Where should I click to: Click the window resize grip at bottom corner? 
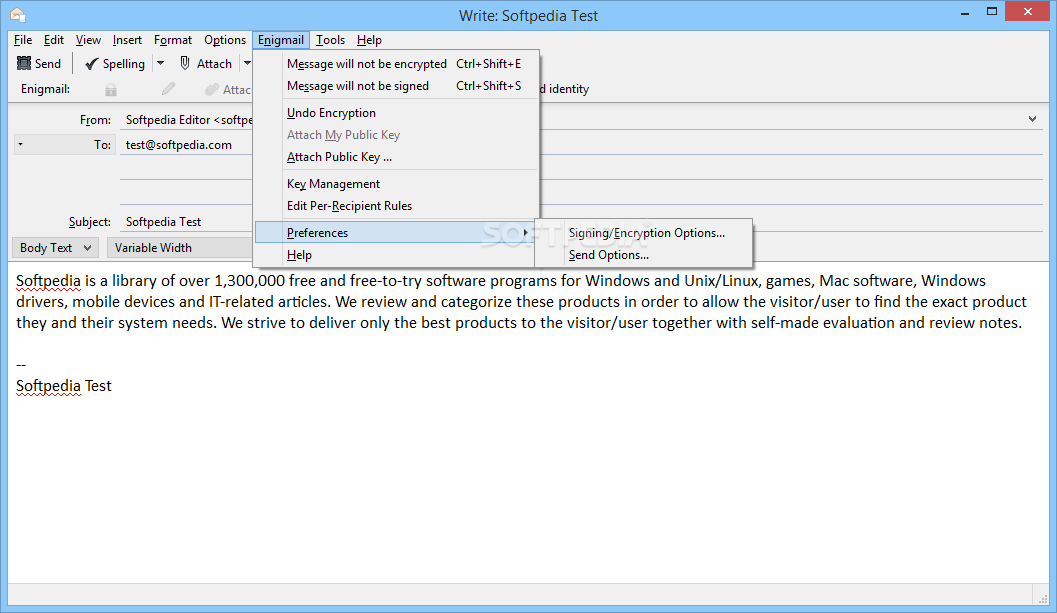point(1041,597)
